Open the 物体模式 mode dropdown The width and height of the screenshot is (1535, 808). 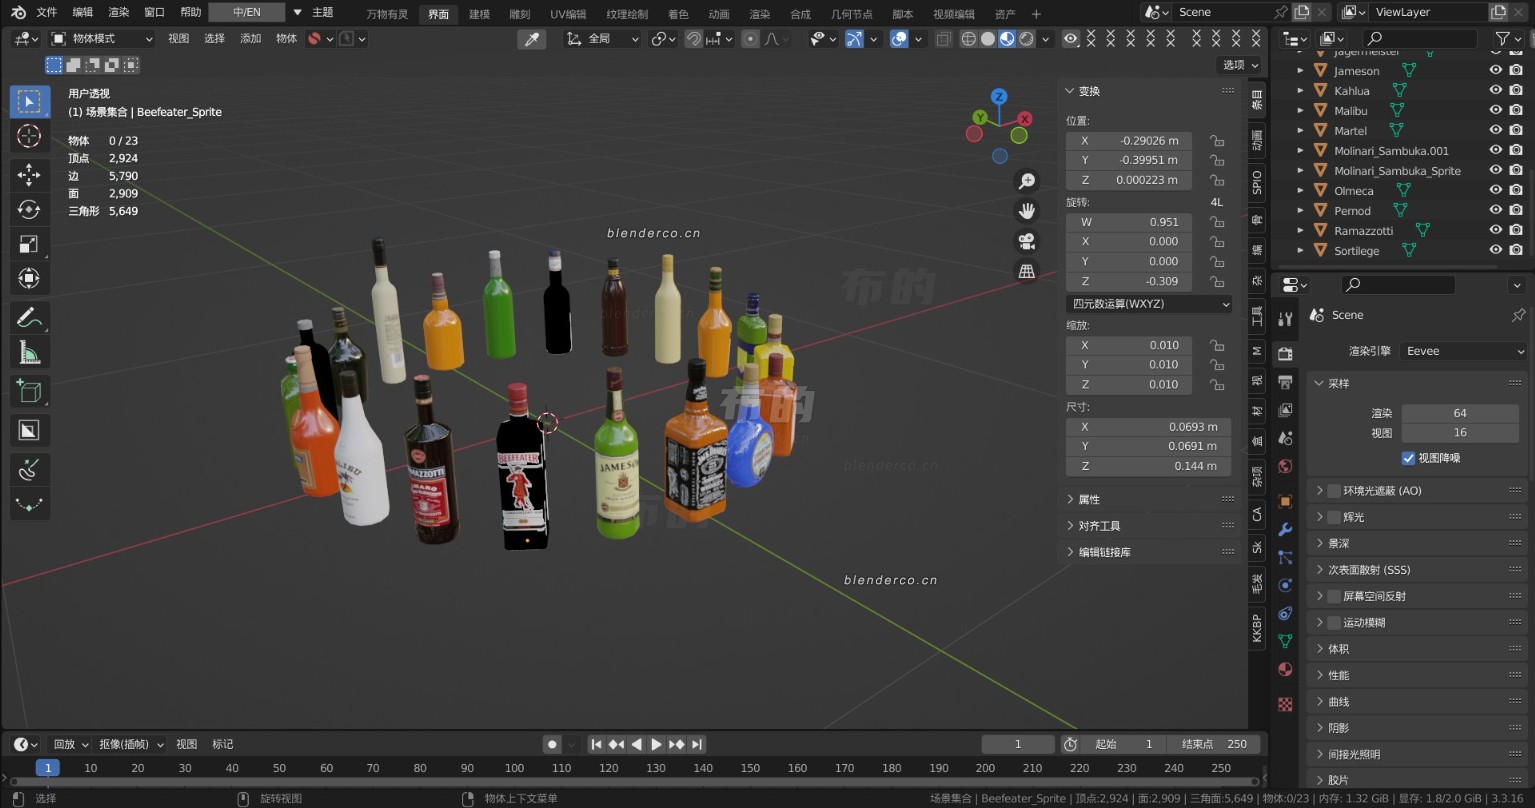click(102, 39)
